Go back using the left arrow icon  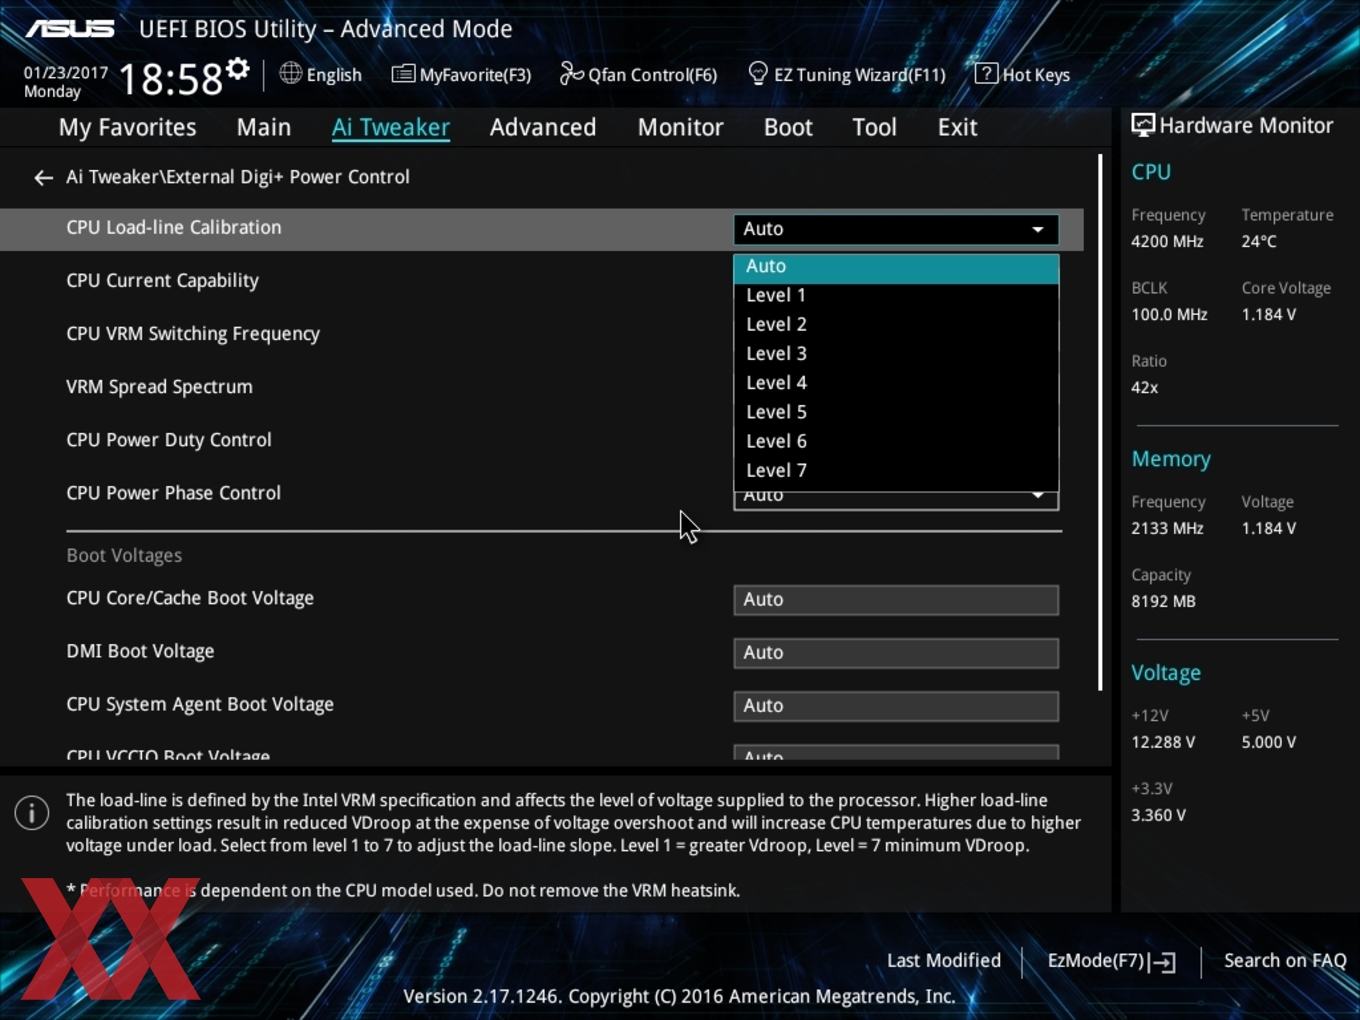coord(43,177)
